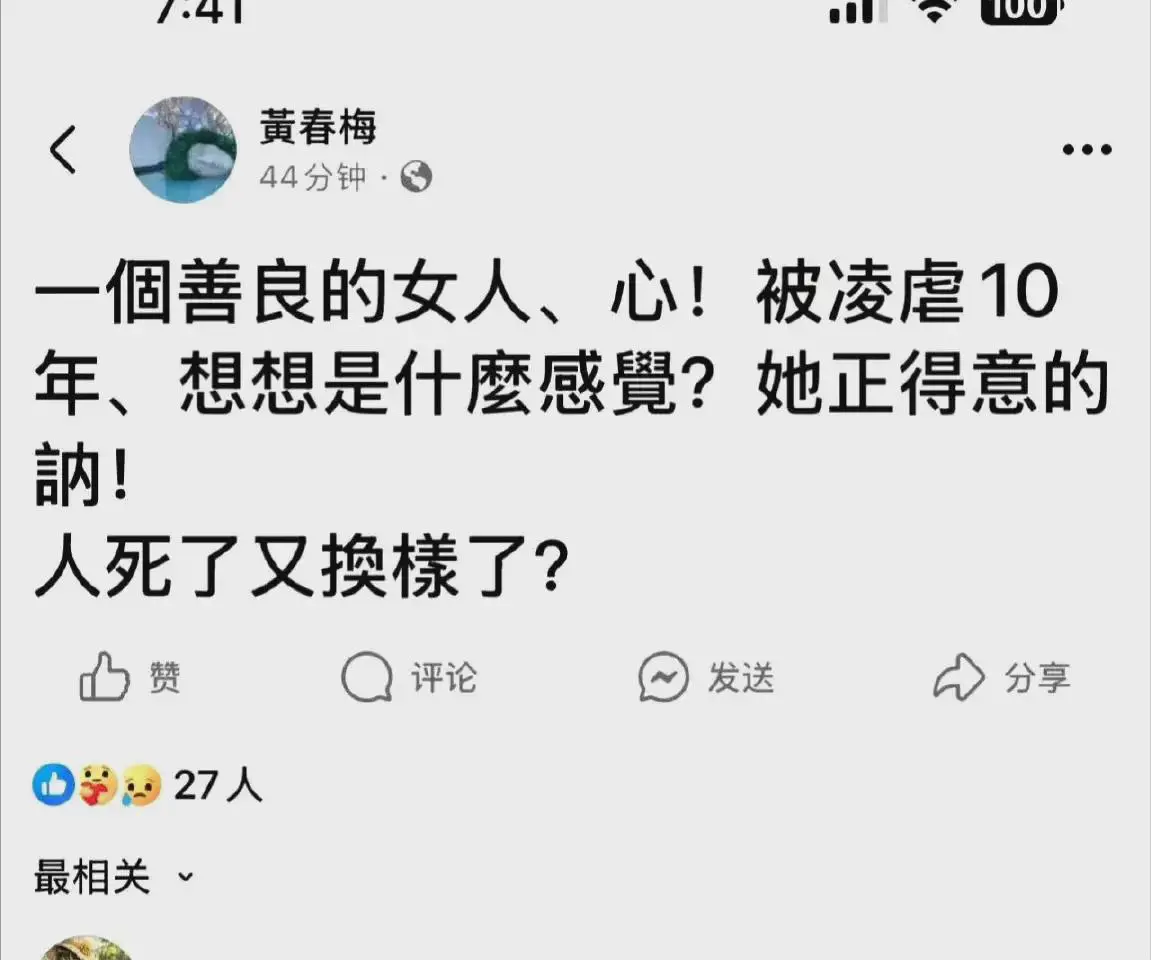
Task: Open the three-dot post options menu
Action: click(x=1087, y=150)
